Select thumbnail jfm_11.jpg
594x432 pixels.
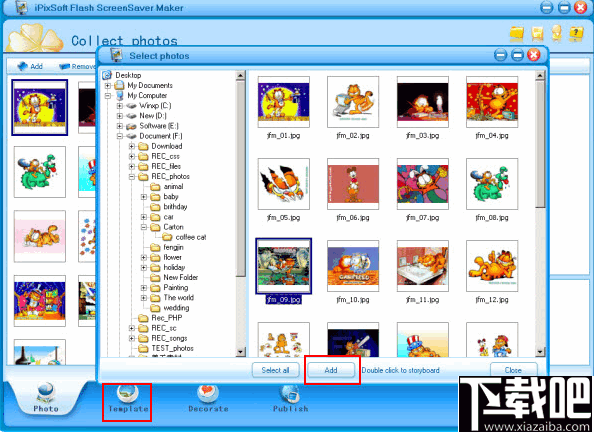pos(422,266)
